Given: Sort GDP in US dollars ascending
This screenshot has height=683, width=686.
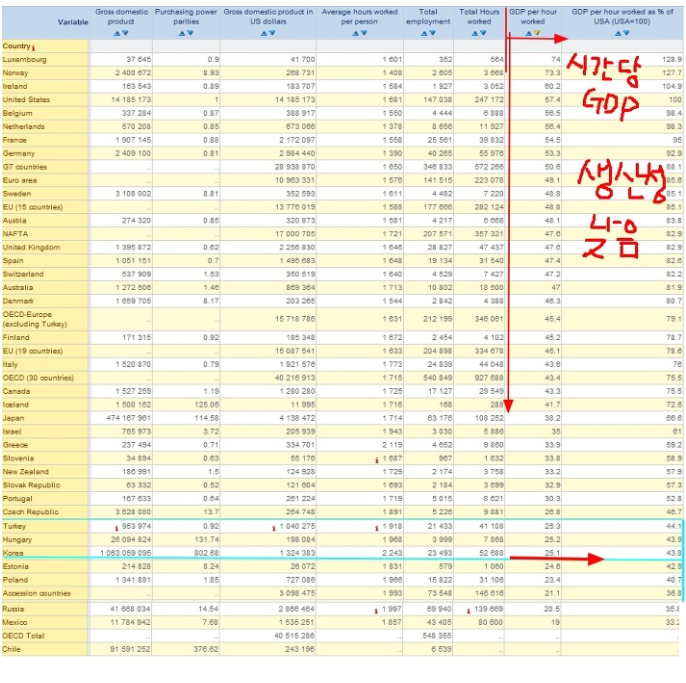Looking at the screenshot, I should 264,33.
